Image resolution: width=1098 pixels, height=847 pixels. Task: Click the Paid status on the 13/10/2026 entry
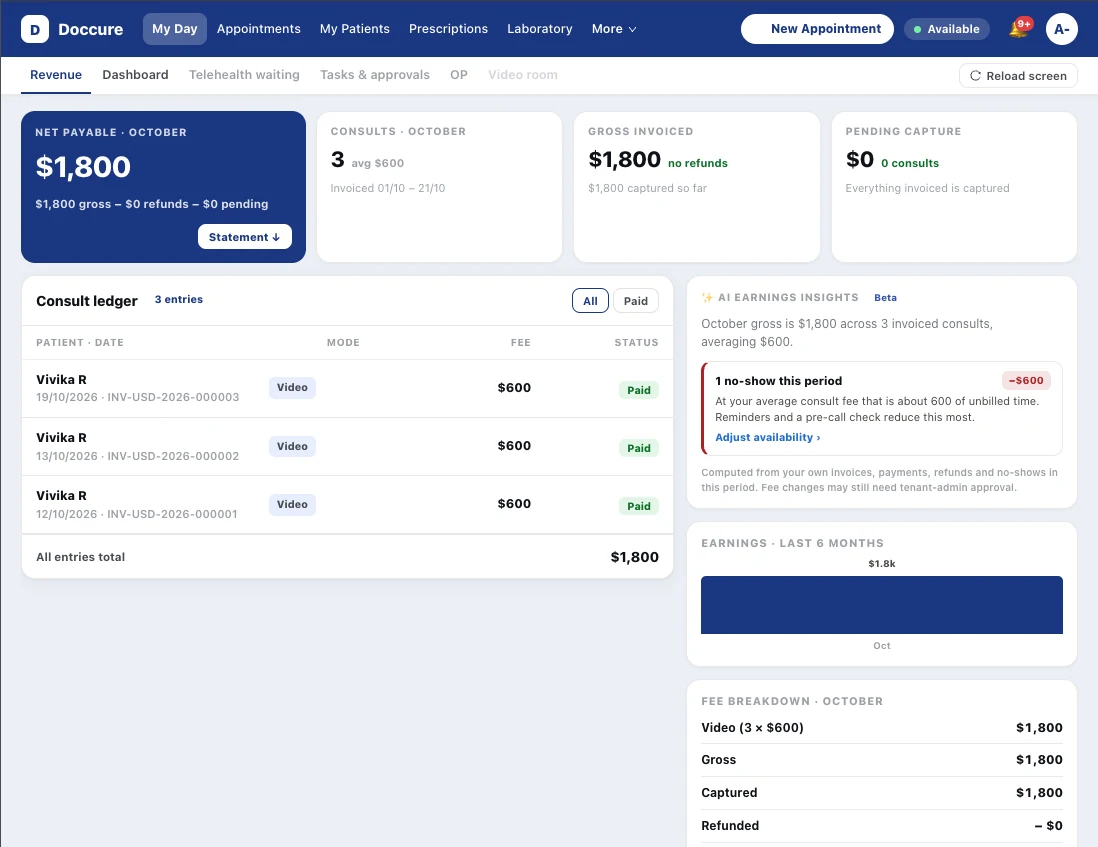click(x=639, y=448)
